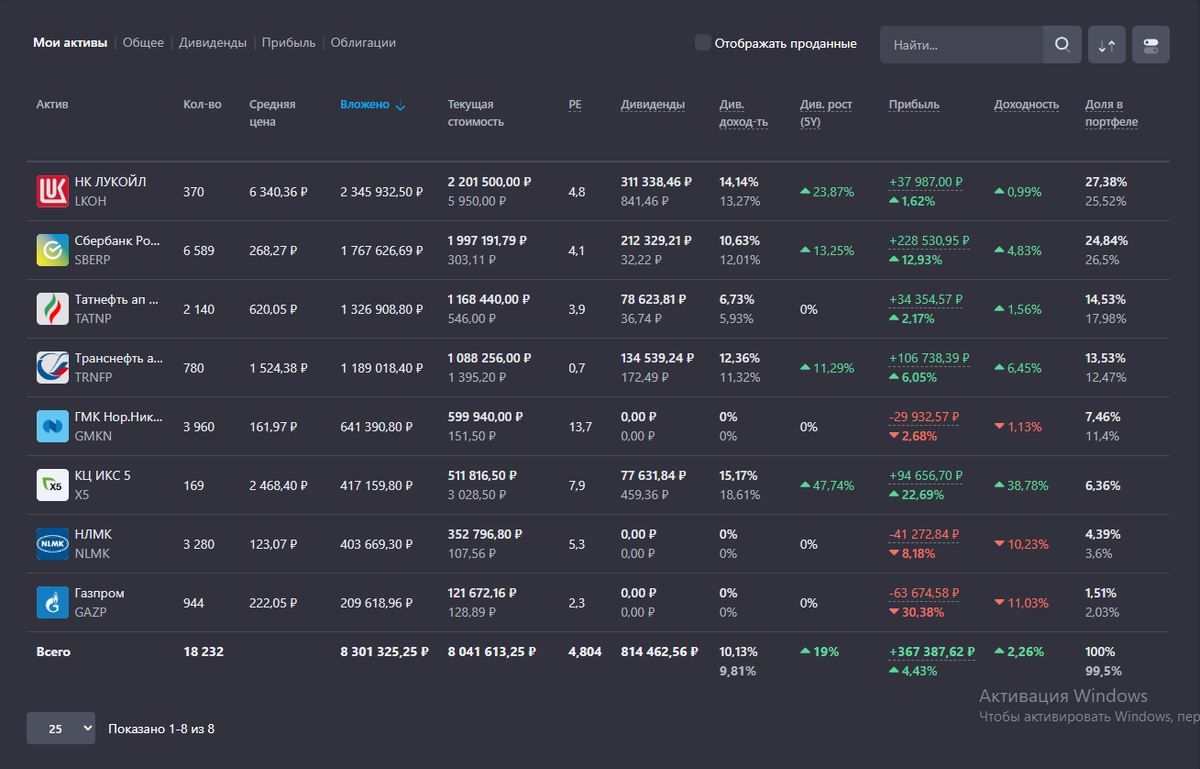The height and width of the screenshot is (769, 1200).
Task: Enable the 'Отображать проданные' checkbox
Action: tap(703, 43)
